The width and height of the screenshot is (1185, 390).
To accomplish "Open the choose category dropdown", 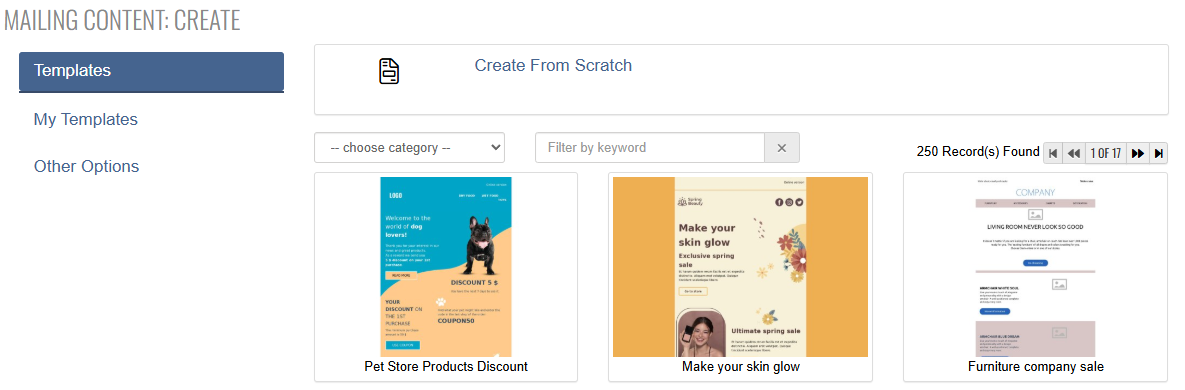I will pyautogui.click(x=410, y=147).
